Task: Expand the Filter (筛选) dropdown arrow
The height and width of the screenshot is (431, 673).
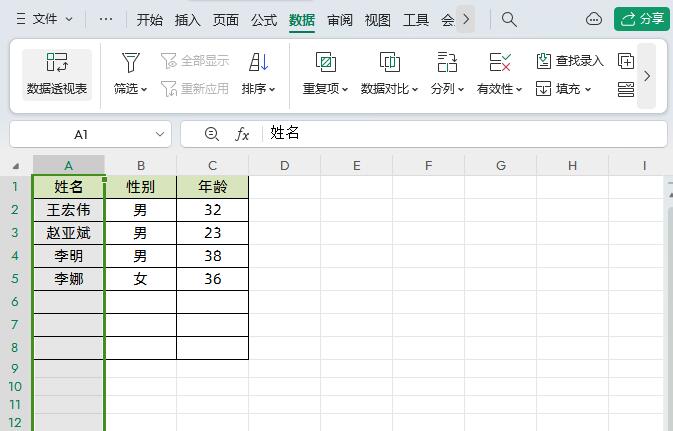Action: (x=144, y=89)
